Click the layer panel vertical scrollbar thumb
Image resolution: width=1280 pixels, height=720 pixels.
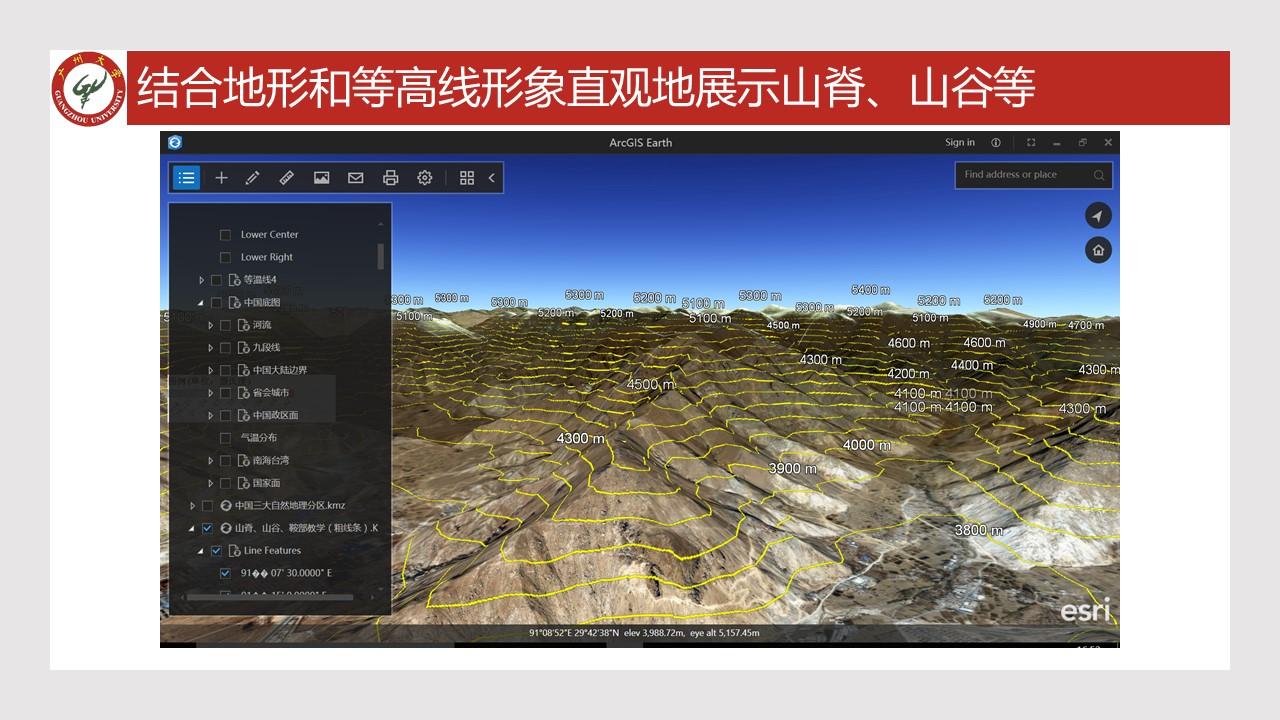coord(380,256)
